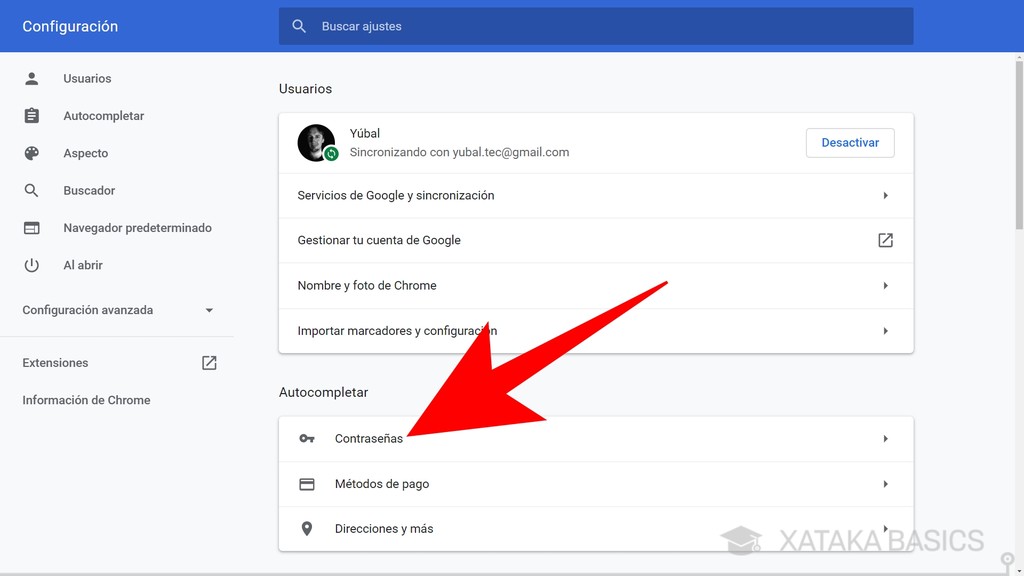Click the location pin icon for Direcciones y más
This screenshot has height=576, width=1024.
tap(307, 529)
